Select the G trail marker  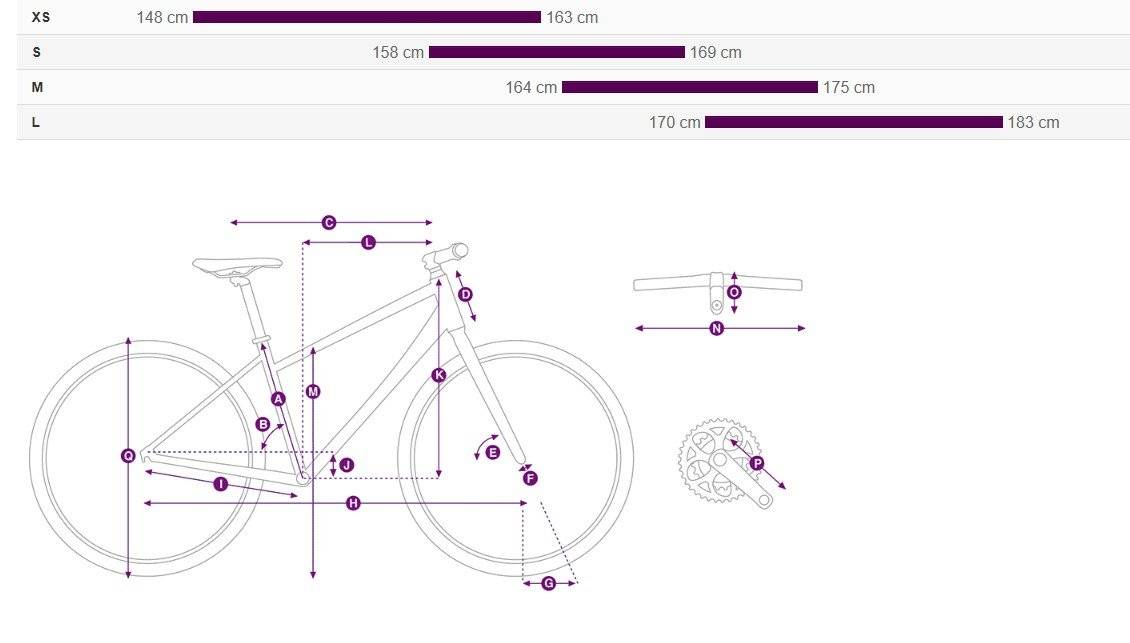tap(548, 583)
